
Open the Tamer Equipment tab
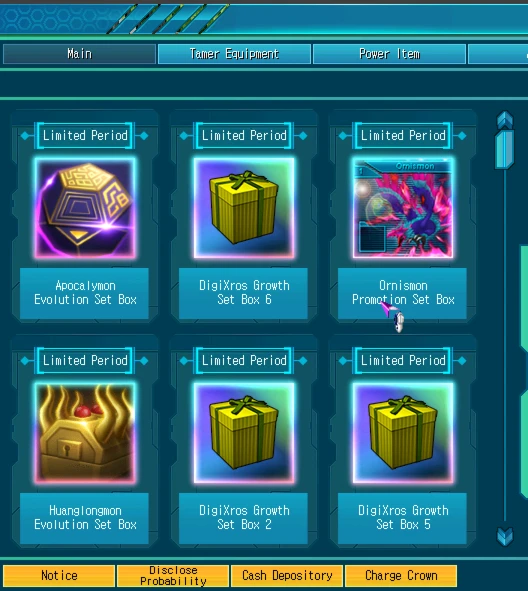coord(234,54)
